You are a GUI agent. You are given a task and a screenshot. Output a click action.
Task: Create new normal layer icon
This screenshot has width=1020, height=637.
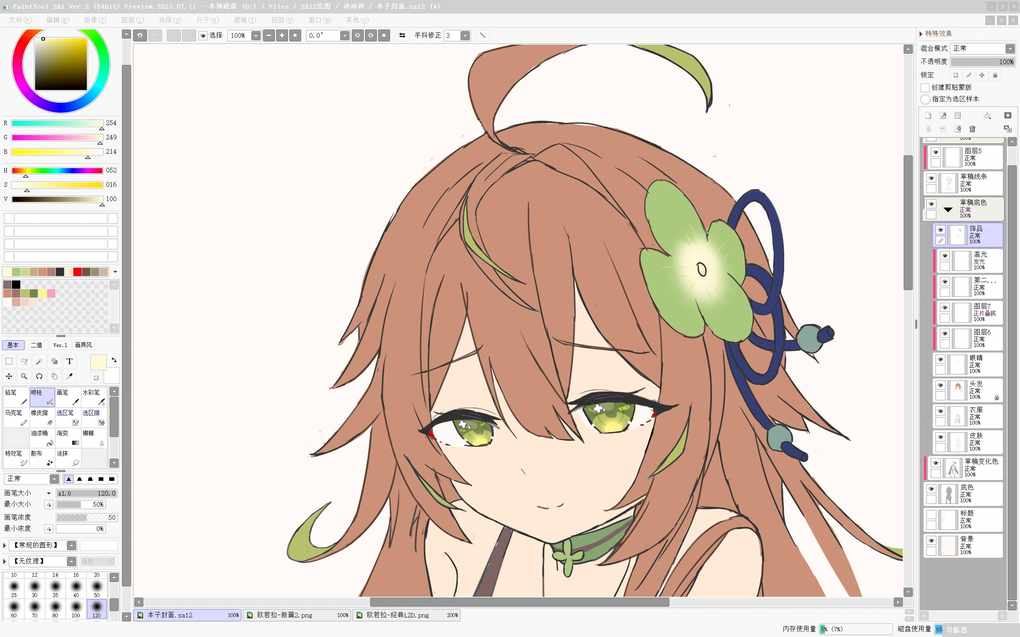tap(928, 116)
